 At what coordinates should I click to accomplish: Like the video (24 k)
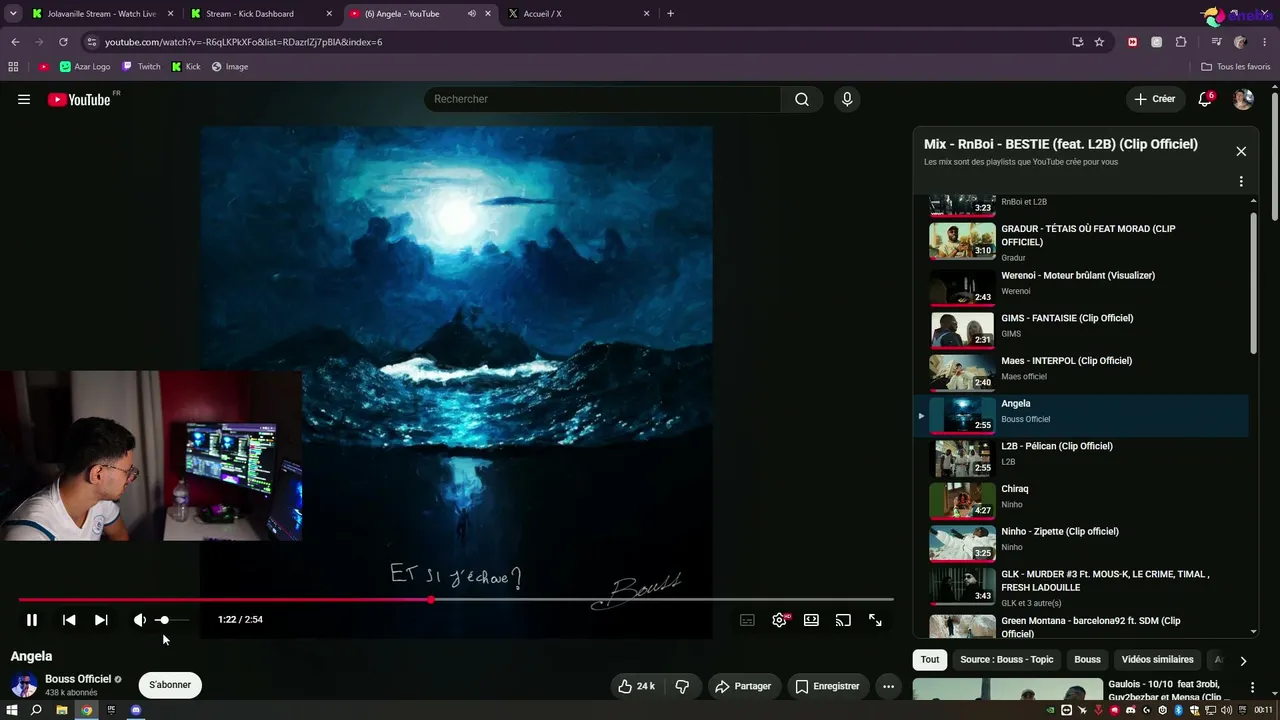636,686
